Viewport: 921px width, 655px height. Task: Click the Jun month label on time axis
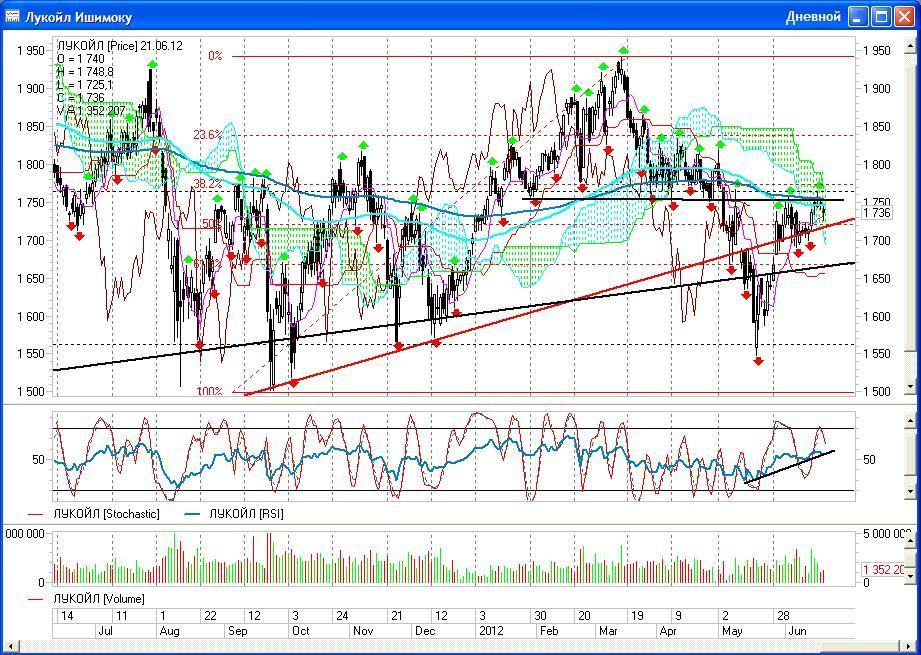point(797,631)
